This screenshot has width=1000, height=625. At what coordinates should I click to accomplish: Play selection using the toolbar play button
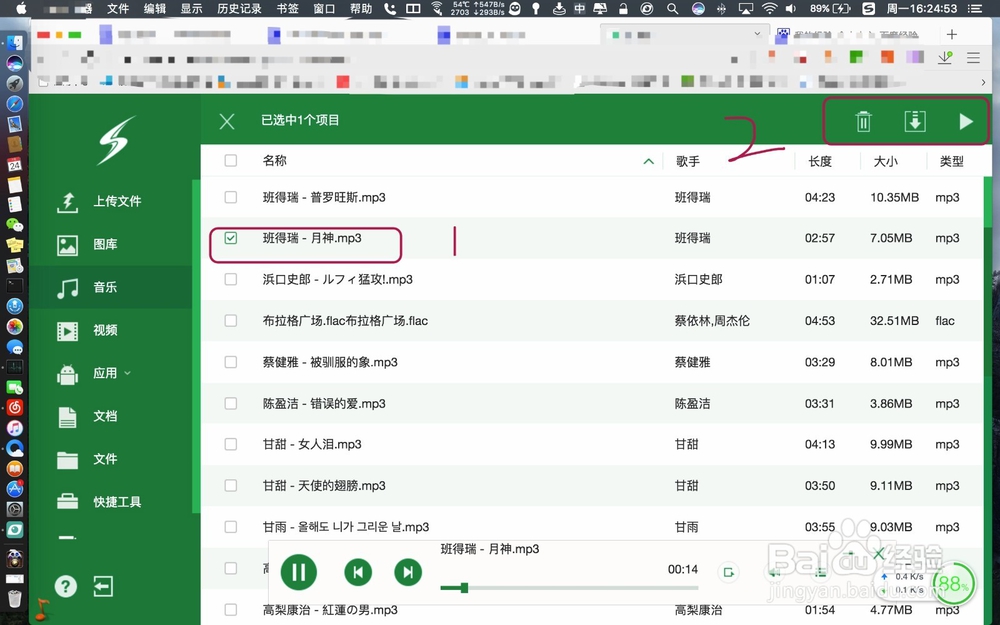pyautogui.click(x=965, y=121)
